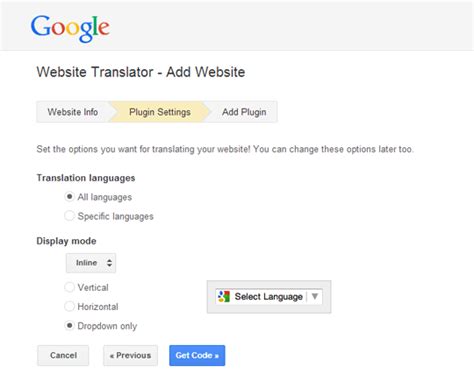
Task: Open the Inline display mode dropdown
Action: (91, 263)
